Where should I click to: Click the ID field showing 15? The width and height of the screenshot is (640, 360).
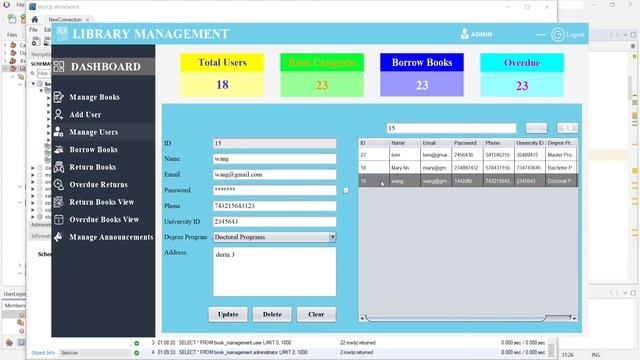coord(274,143)
